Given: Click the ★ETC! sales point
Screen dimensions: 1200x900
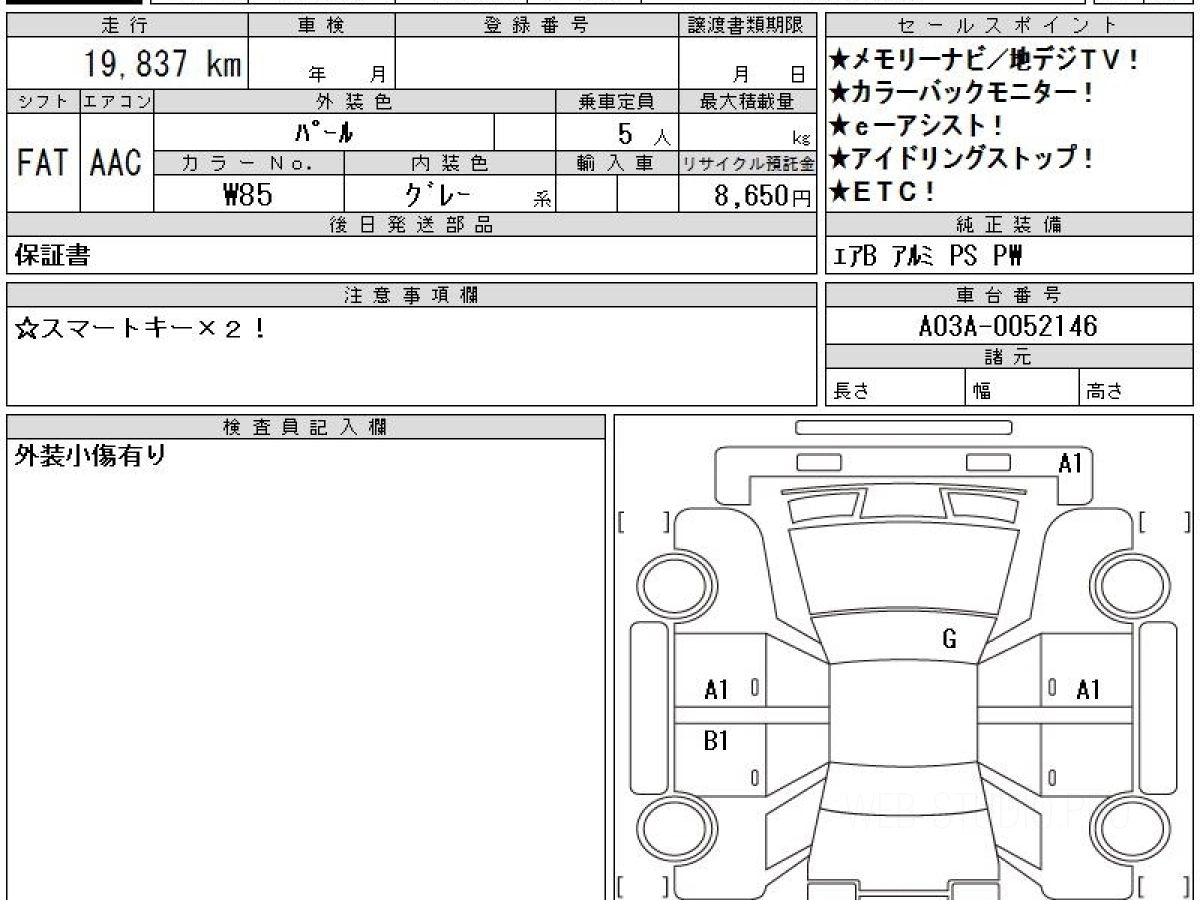Looking at the screenshot, I should (x=883, y=191).
